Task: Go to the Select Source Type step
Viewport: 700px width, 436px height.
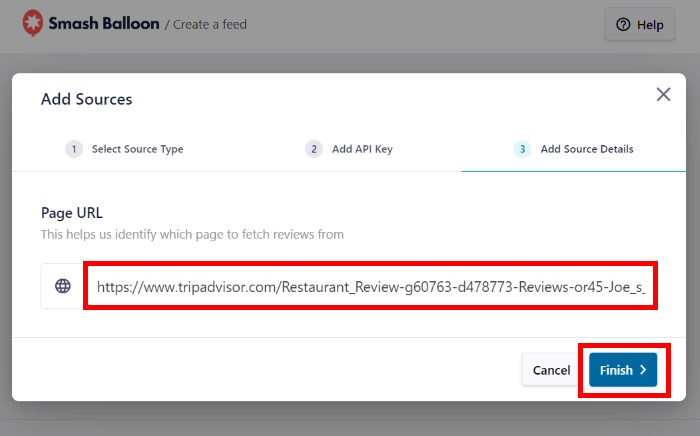Action: [x=137, y=149]
